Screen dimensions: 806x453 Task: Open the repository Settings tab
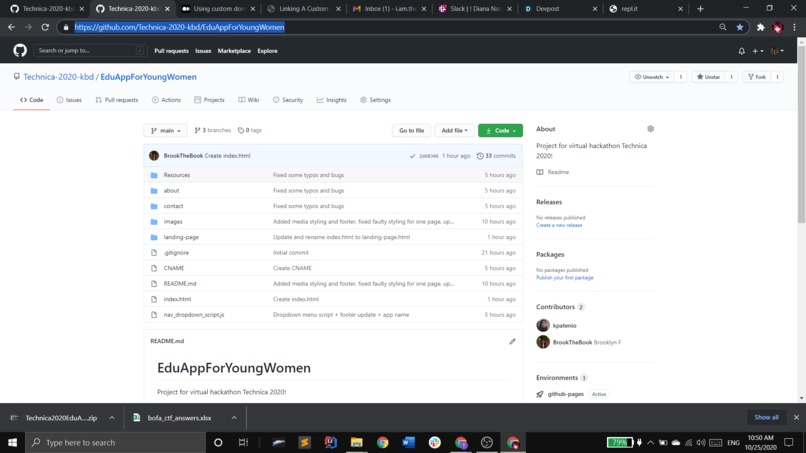point(375,100)
